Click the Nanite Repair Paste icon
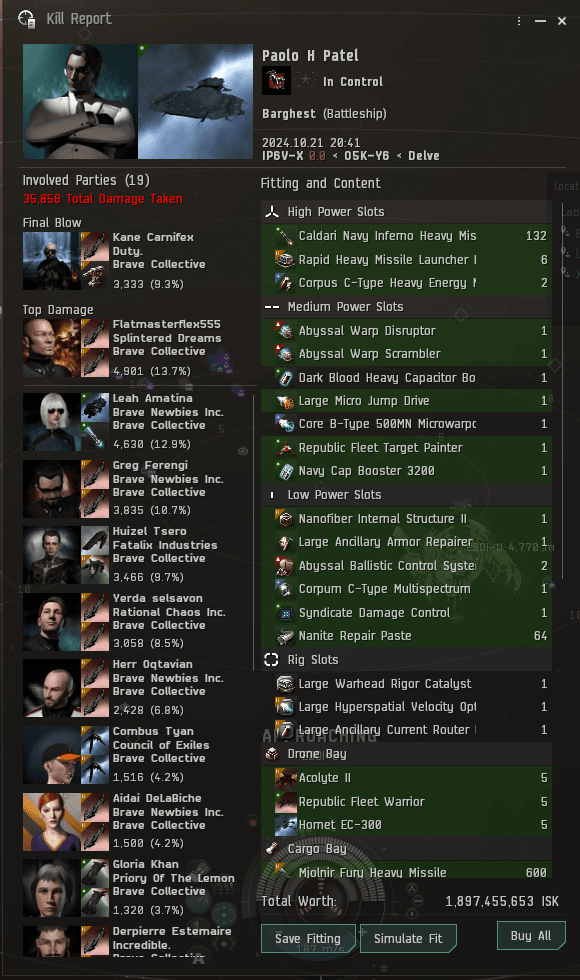Screen dimensions: 580x980 click(x=285, y=636)
